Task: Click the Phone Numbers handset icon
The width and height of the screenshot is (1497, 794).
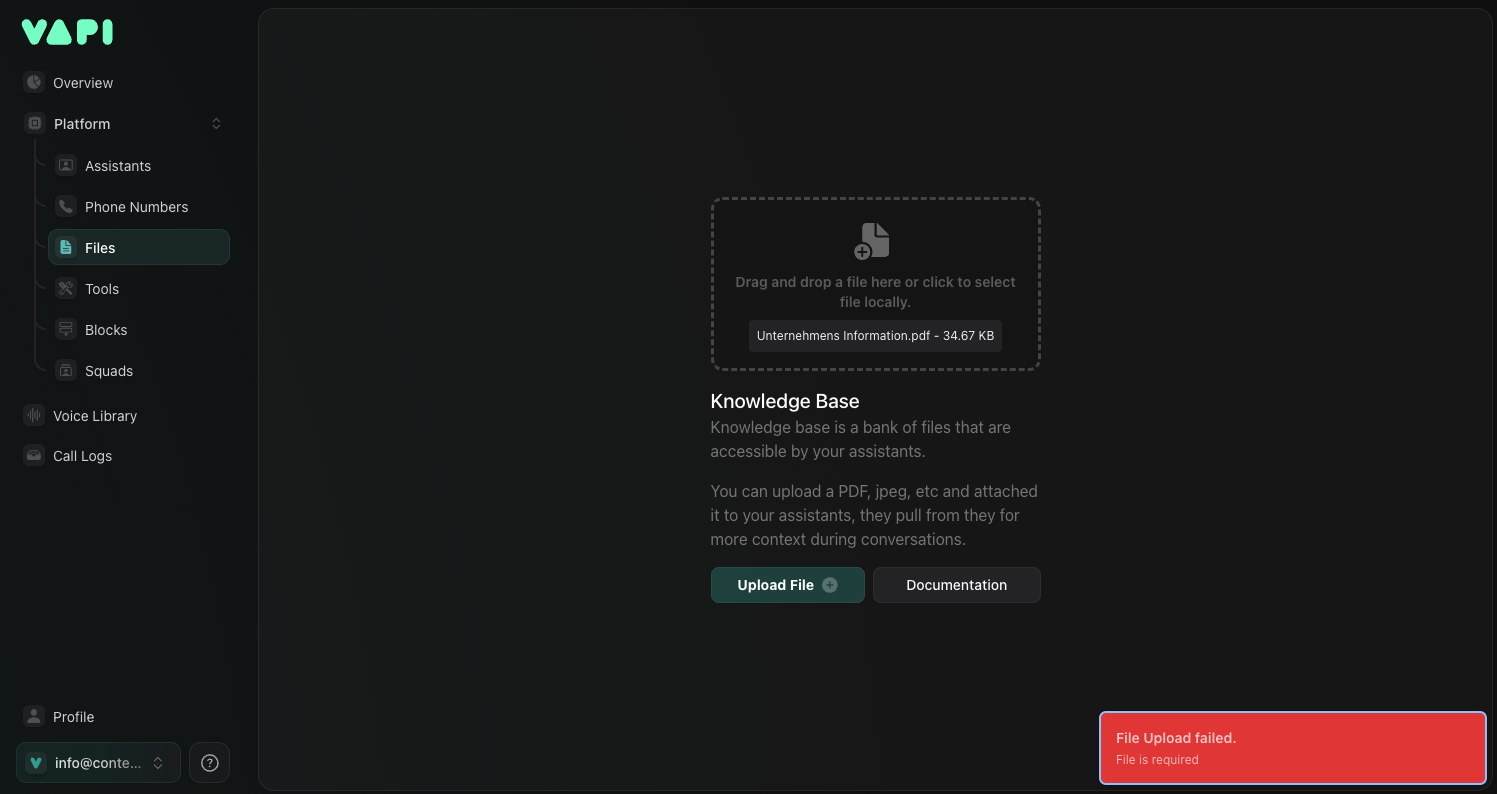Action: pyautogui.click(x=66, y=207)
